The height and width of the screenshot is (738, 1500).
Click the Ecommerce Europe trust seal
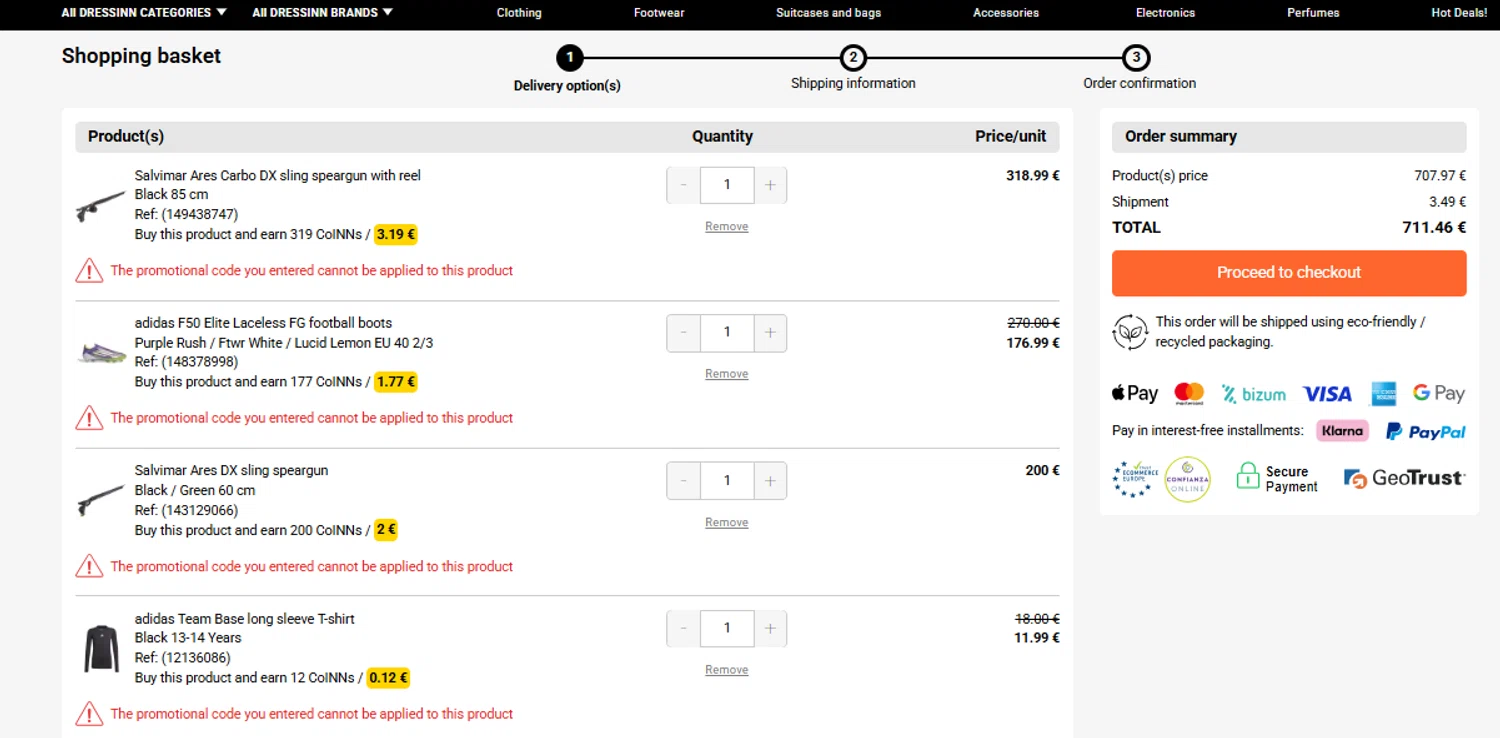click(1135, 479)
